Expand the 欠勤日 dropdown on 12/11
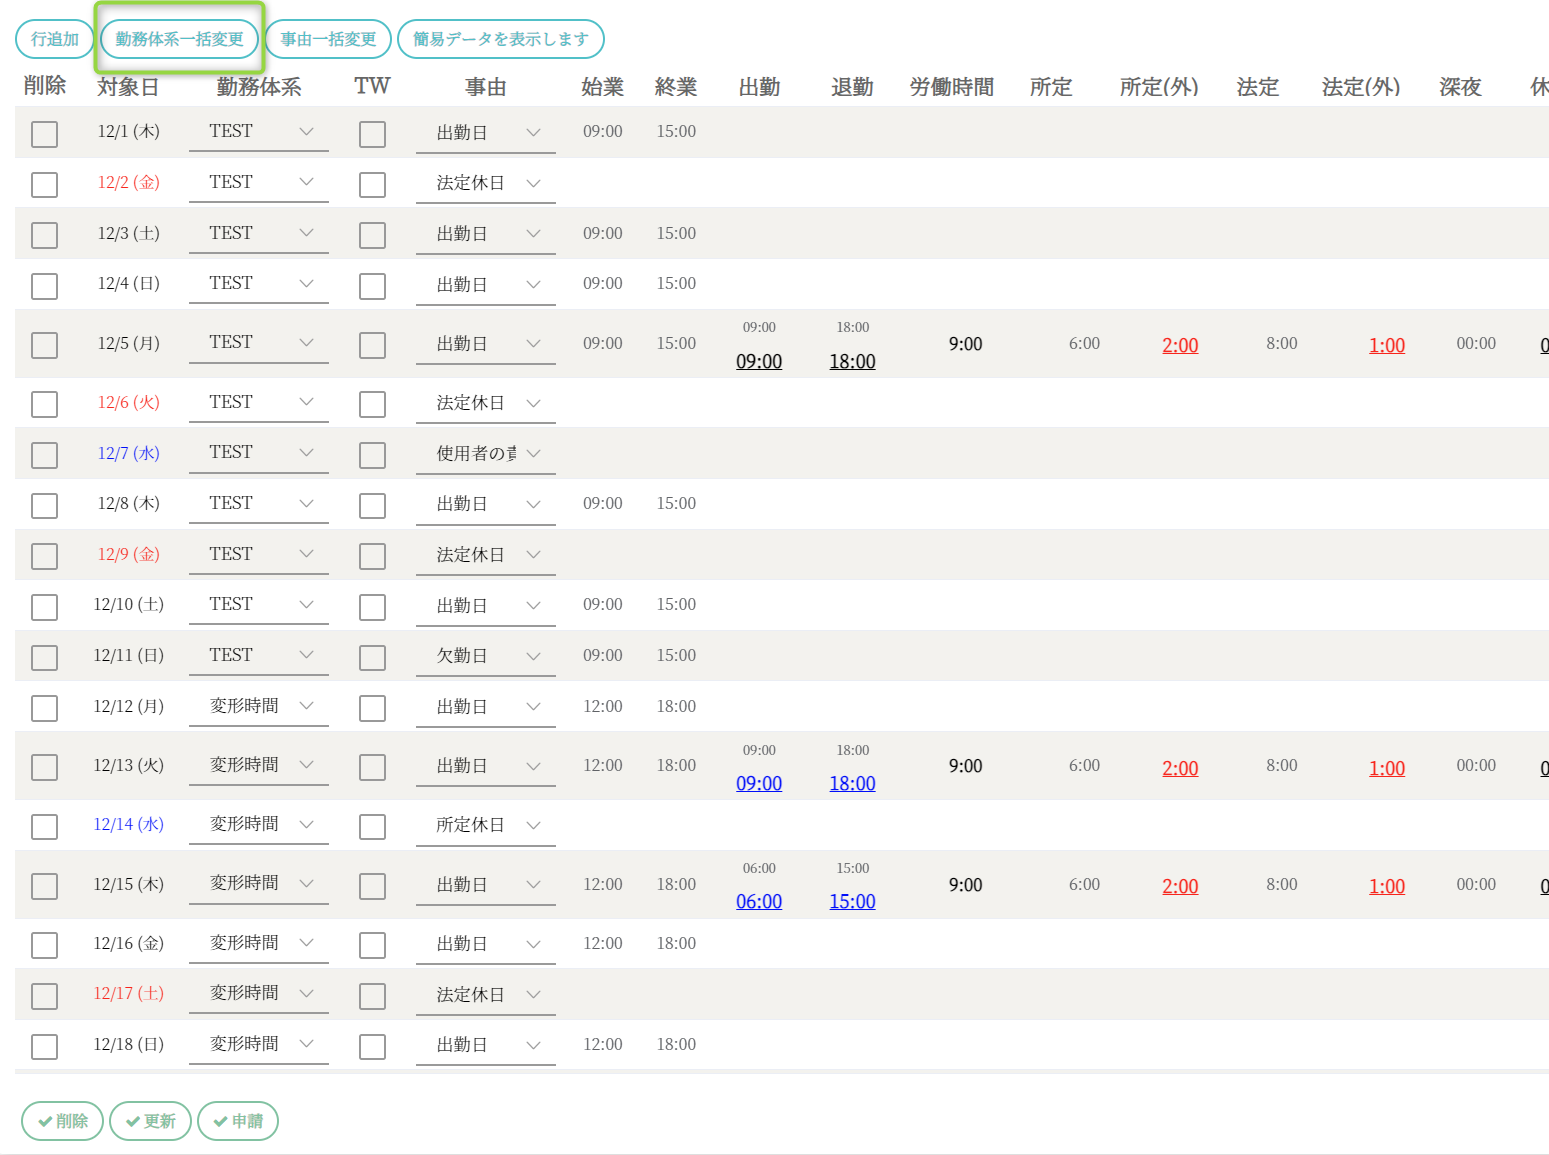This screenshot has height=1155, width=1549. pos(486,656)
